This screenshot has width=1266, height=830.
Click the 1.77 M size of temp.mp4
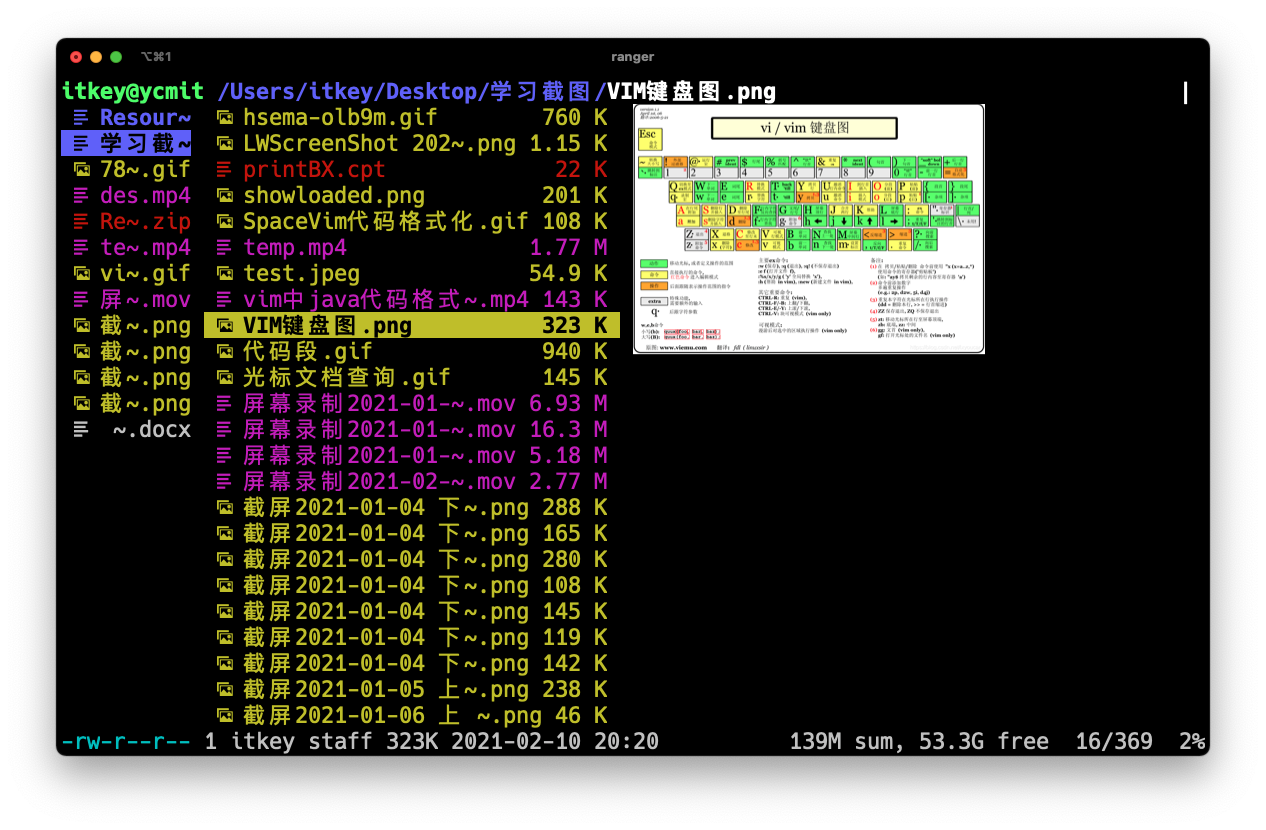[x=568, y=248]
